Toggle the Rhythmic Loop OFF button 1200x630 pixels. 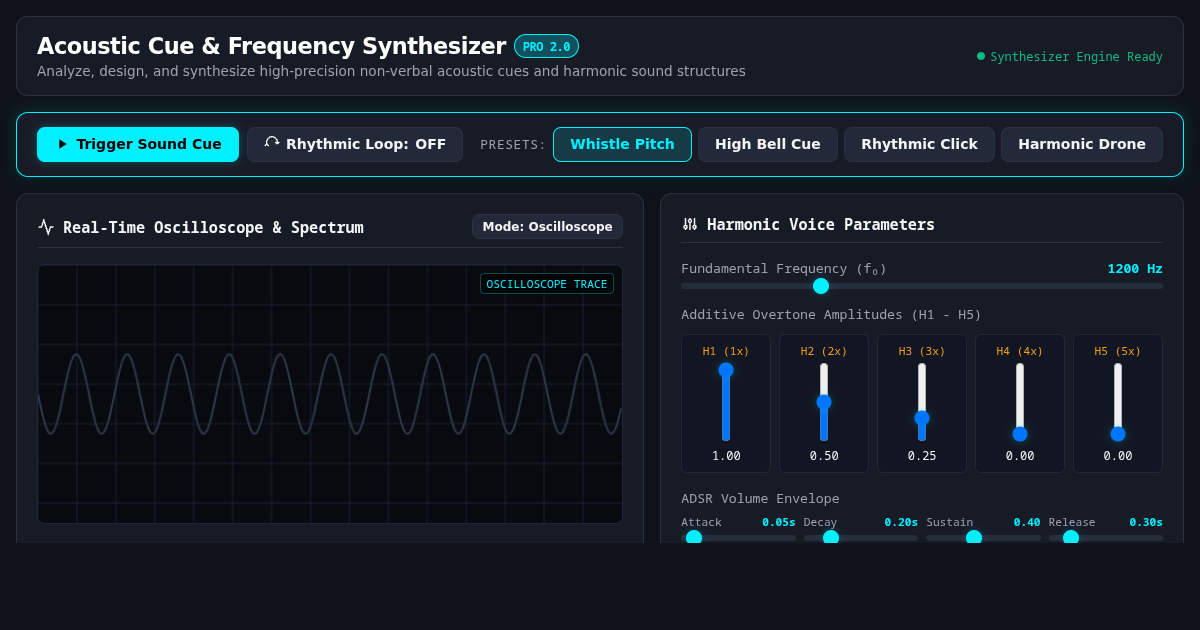[355, 144]
